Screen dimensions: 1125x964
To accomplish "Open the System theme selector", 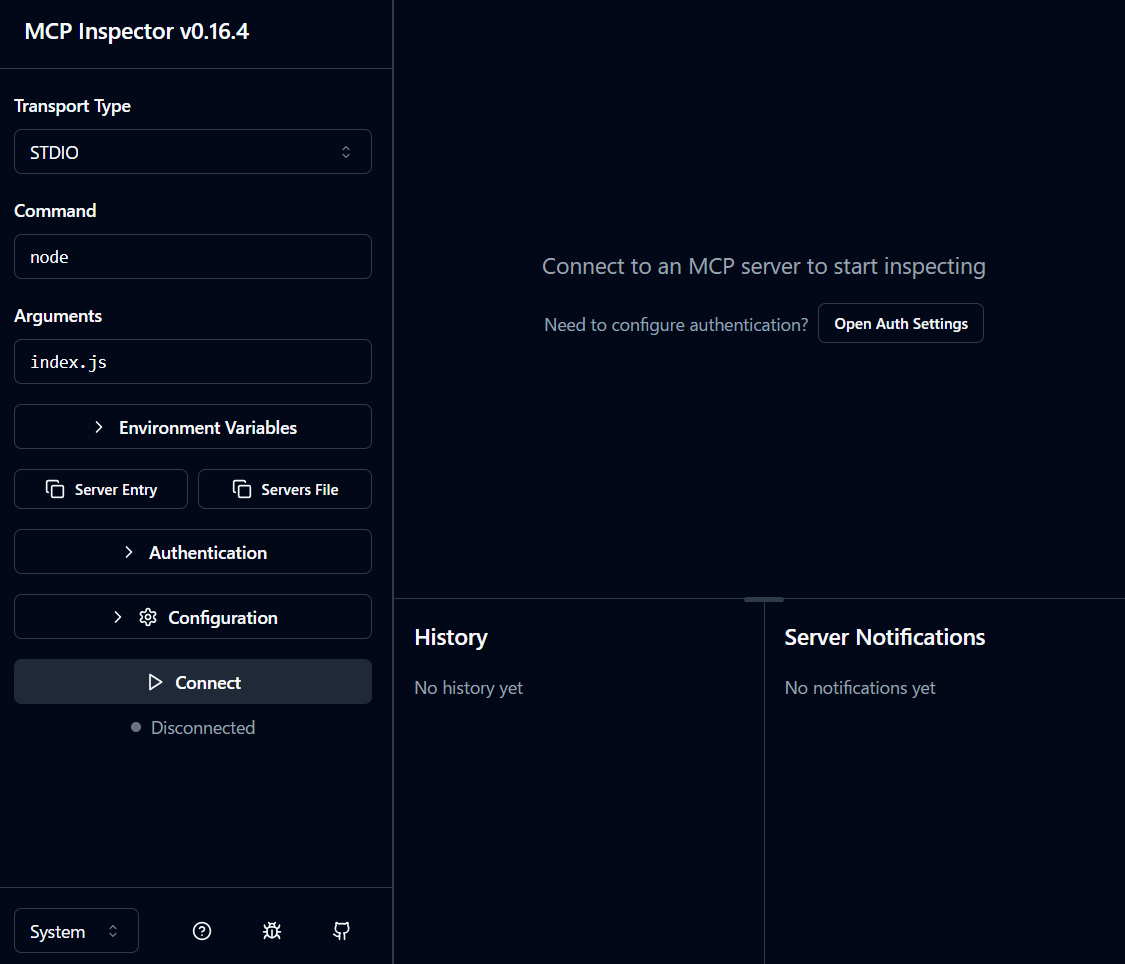I will (x=76, y=931).
